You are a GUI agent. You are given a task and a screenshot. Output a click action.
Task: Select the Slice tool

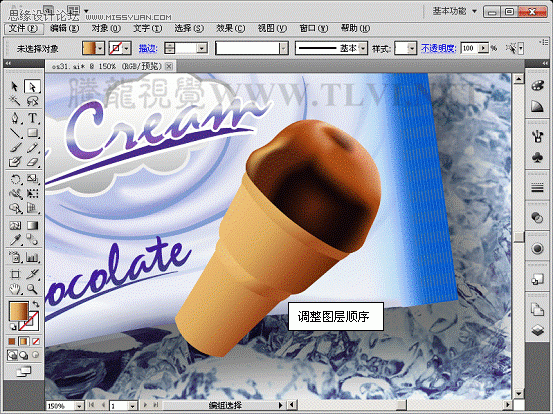point(32,274)
